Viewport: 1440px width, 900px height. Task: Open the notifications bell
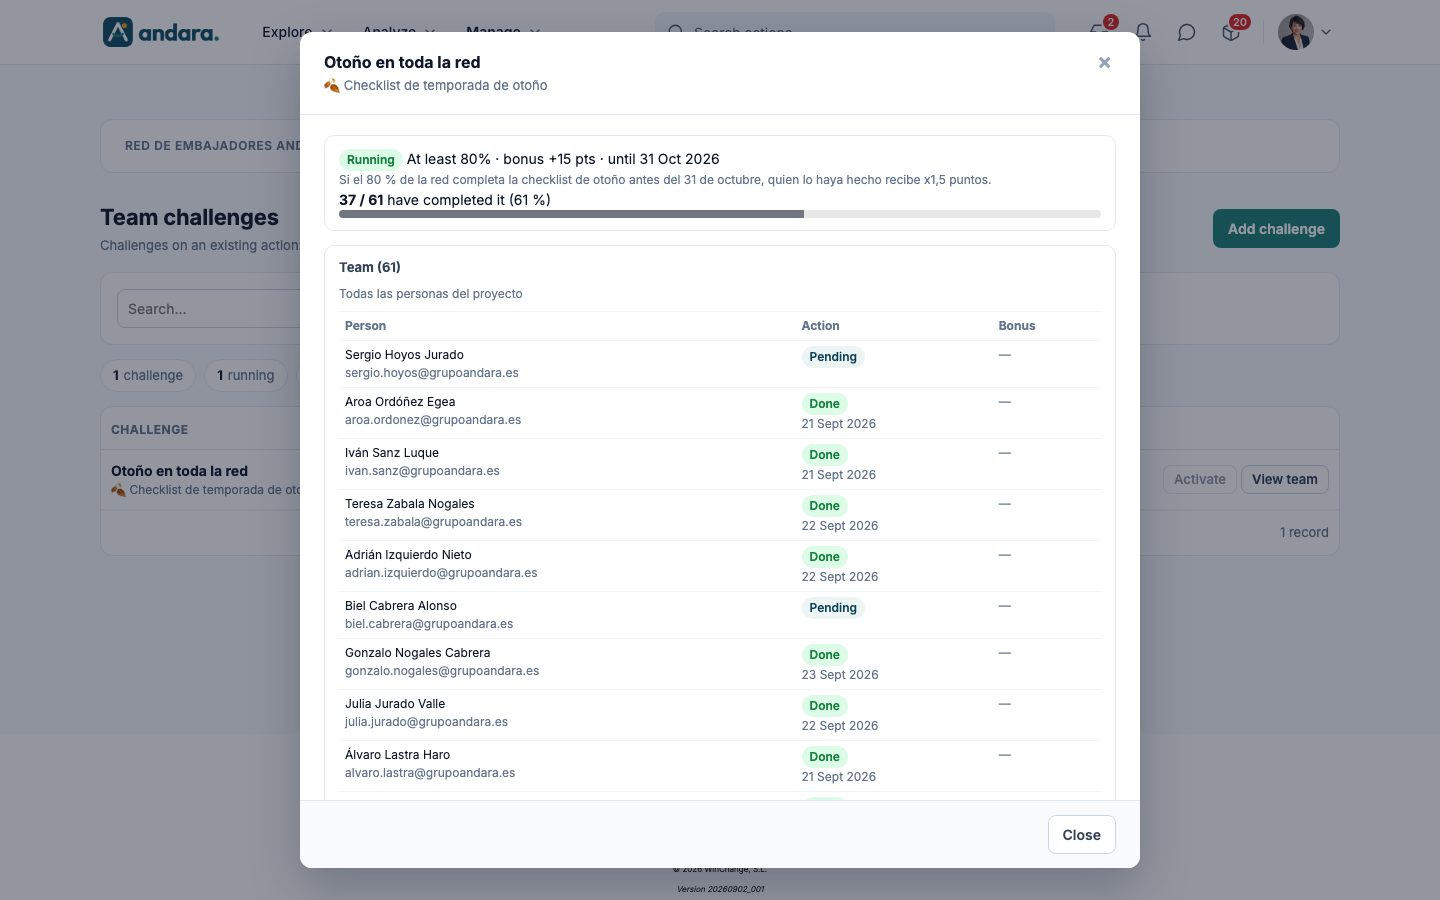pyautogui.click(x=1143, y=32)
